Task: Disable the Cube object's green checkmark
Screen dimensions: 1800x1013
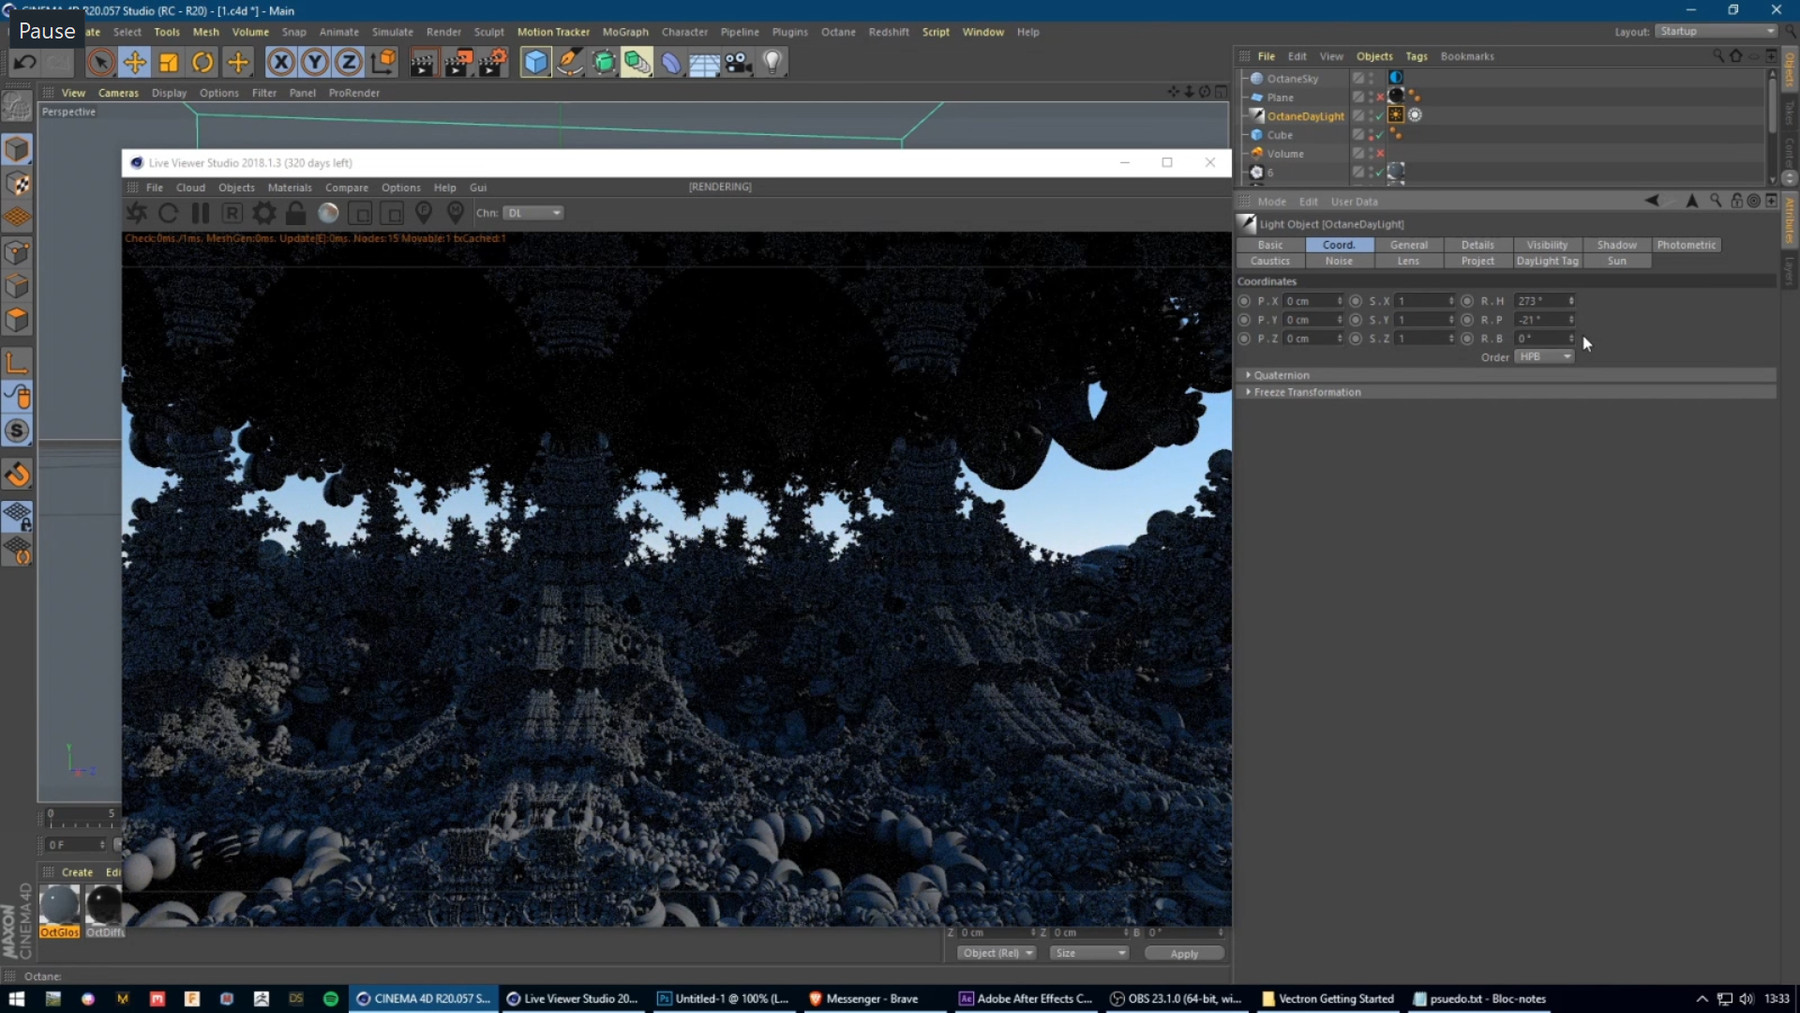Action: (x=1379, y=135)
